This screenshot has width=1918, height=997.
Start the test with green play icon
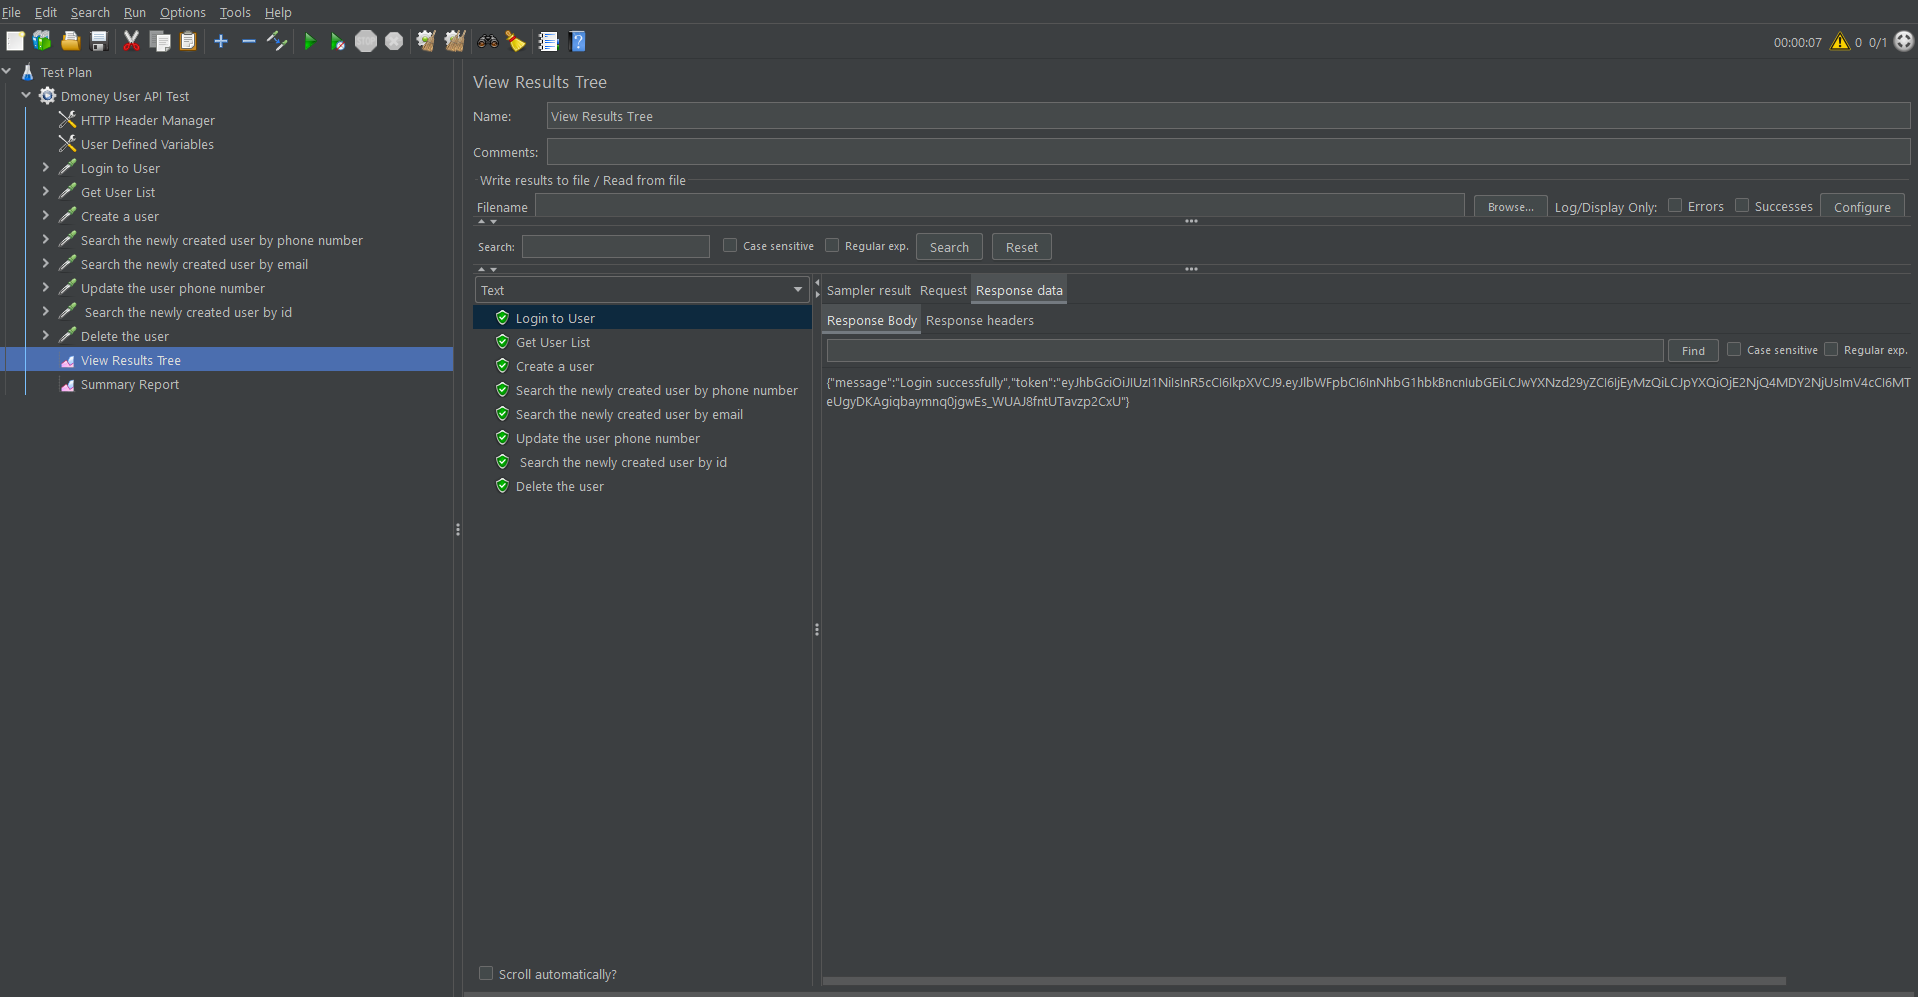pos(310,41)
